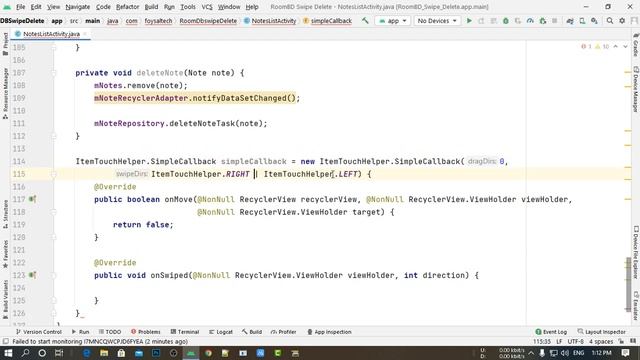Open Windows notification center icon
The width and height of the screenshot is (640, 360).
625,353
